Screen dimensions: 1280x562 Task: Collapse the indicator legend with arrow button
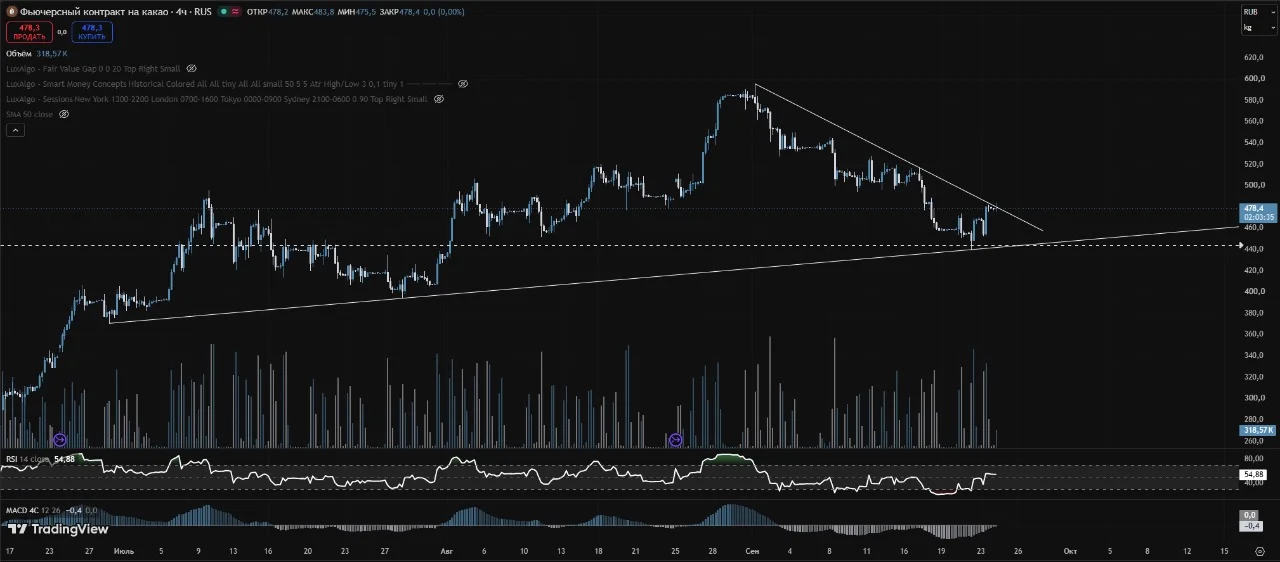click(x=14, y=130)
